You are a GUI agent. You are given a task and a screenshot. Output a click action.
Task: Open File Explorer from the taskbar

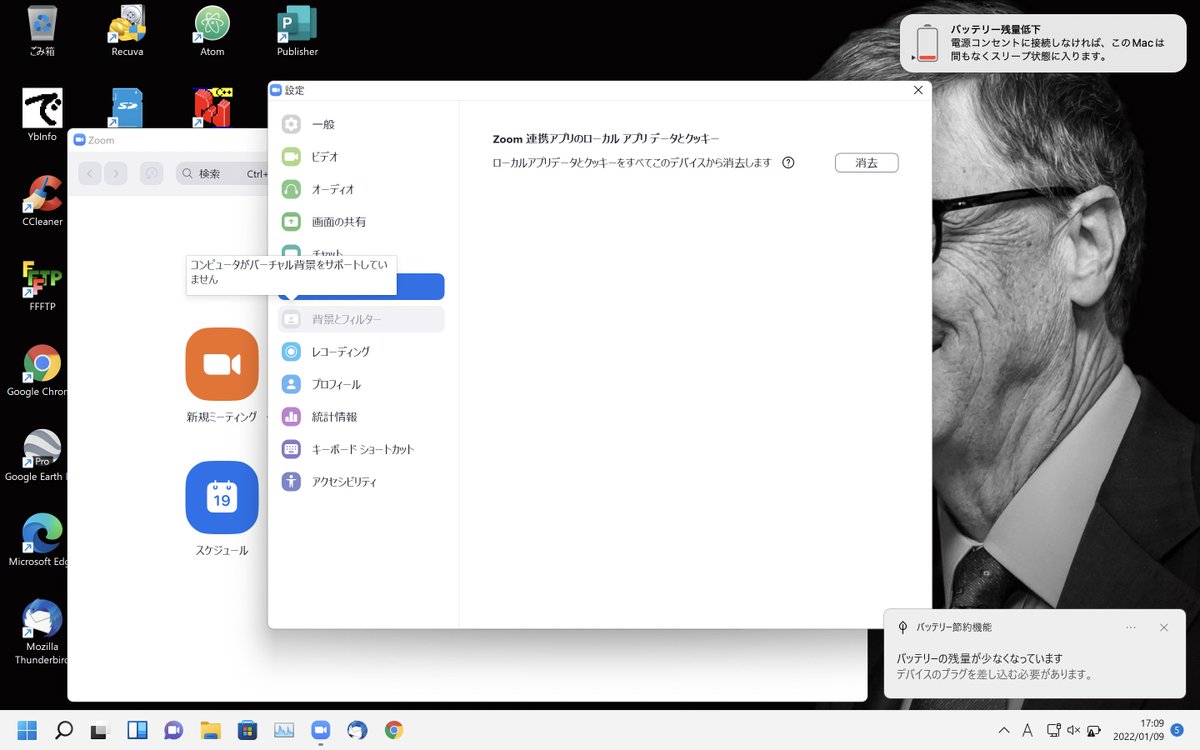(210, 730)
